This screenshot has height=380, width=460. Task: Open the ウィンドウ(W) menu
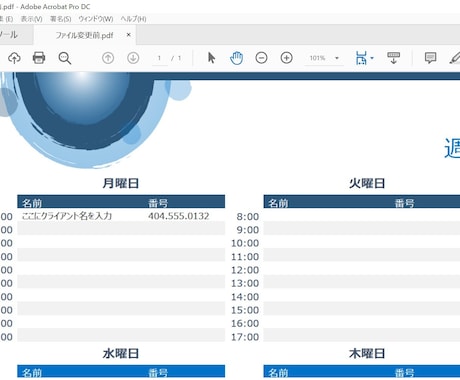(x=96, y=19)
